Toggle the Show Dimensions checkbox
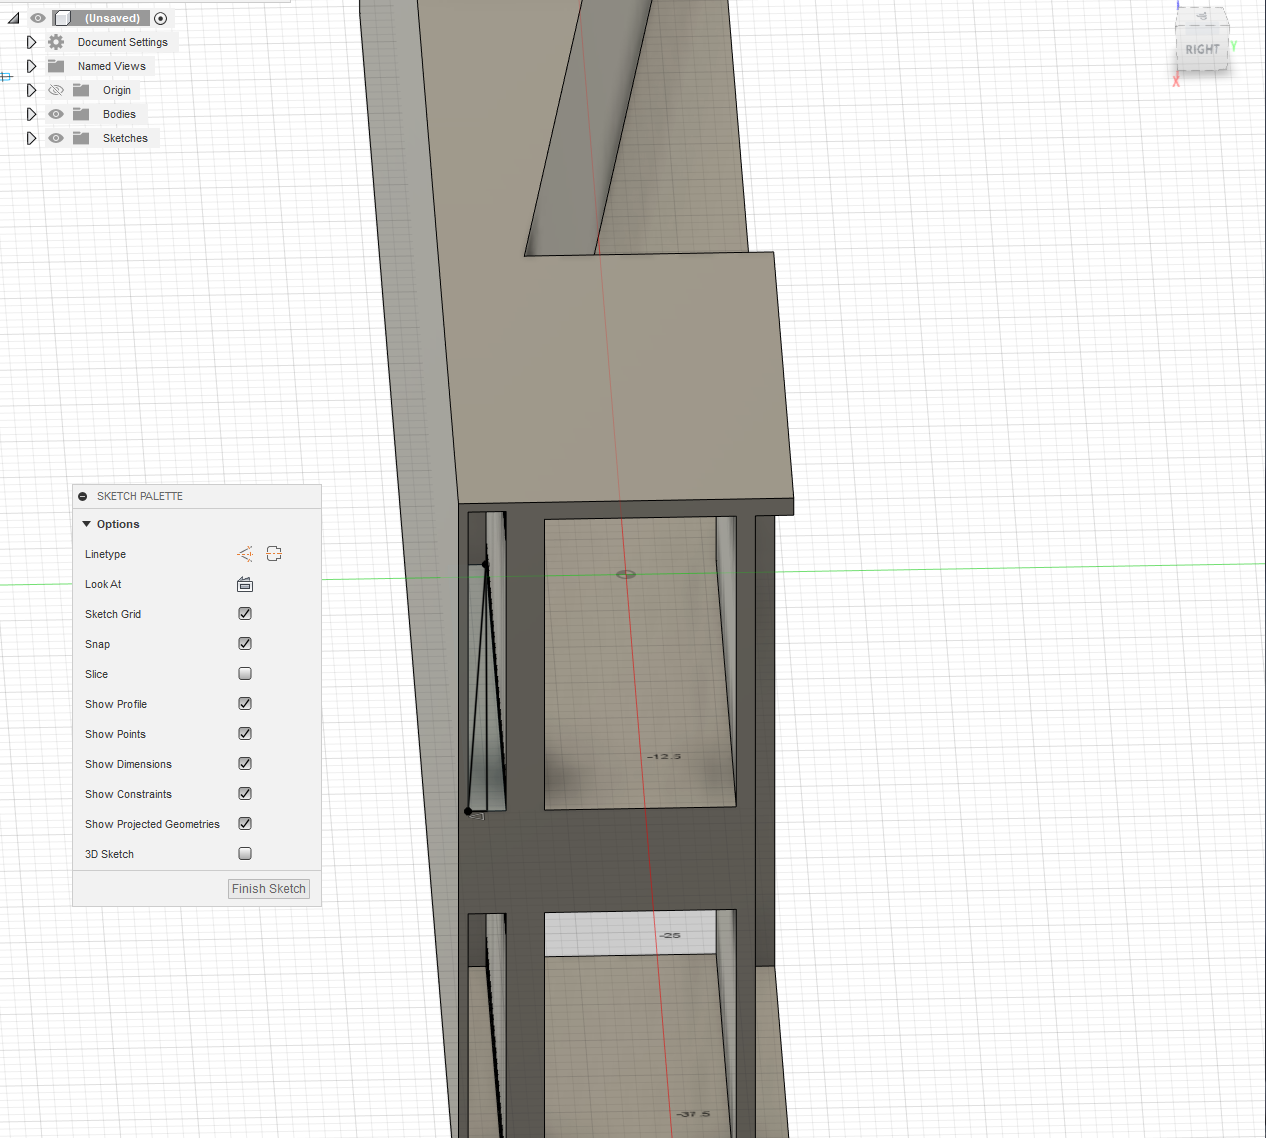This screenshot has width=1266, height=1138. 245,764
